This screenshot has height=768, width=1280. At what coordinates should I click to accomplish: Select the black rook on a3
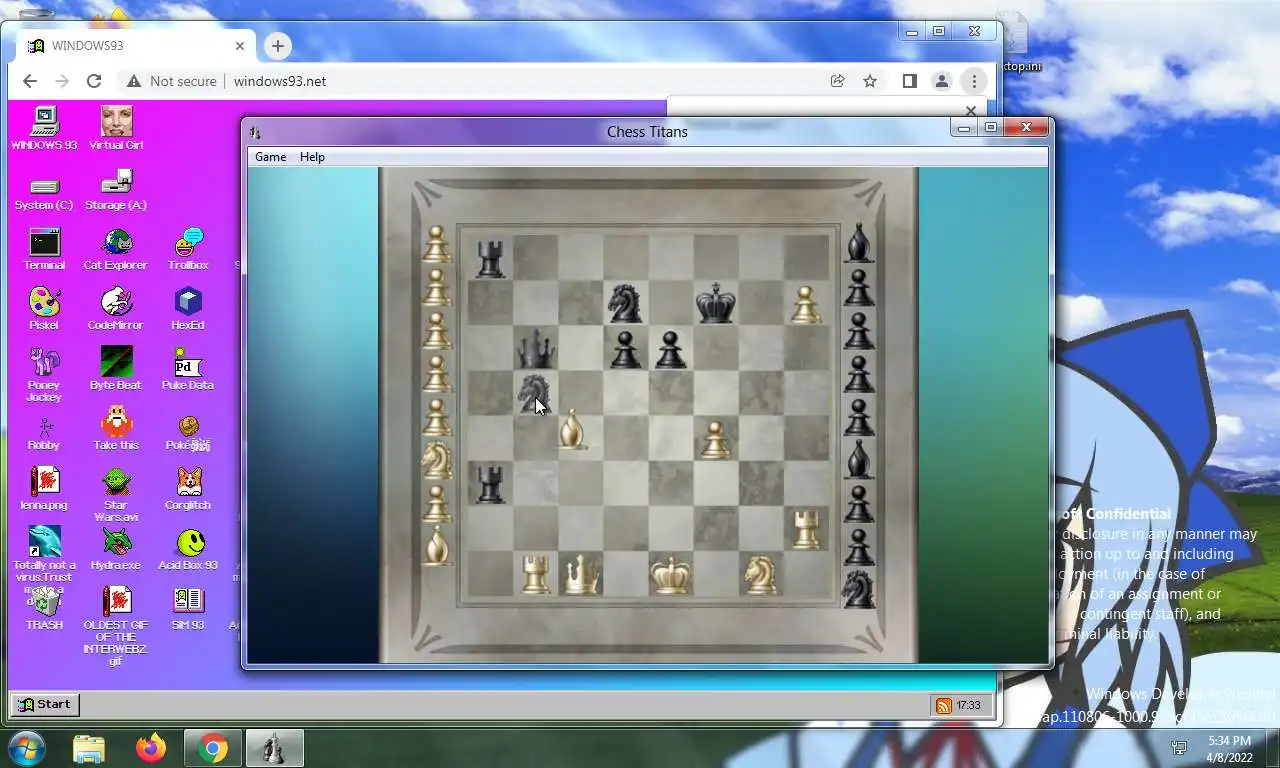(x=489, y=483)
